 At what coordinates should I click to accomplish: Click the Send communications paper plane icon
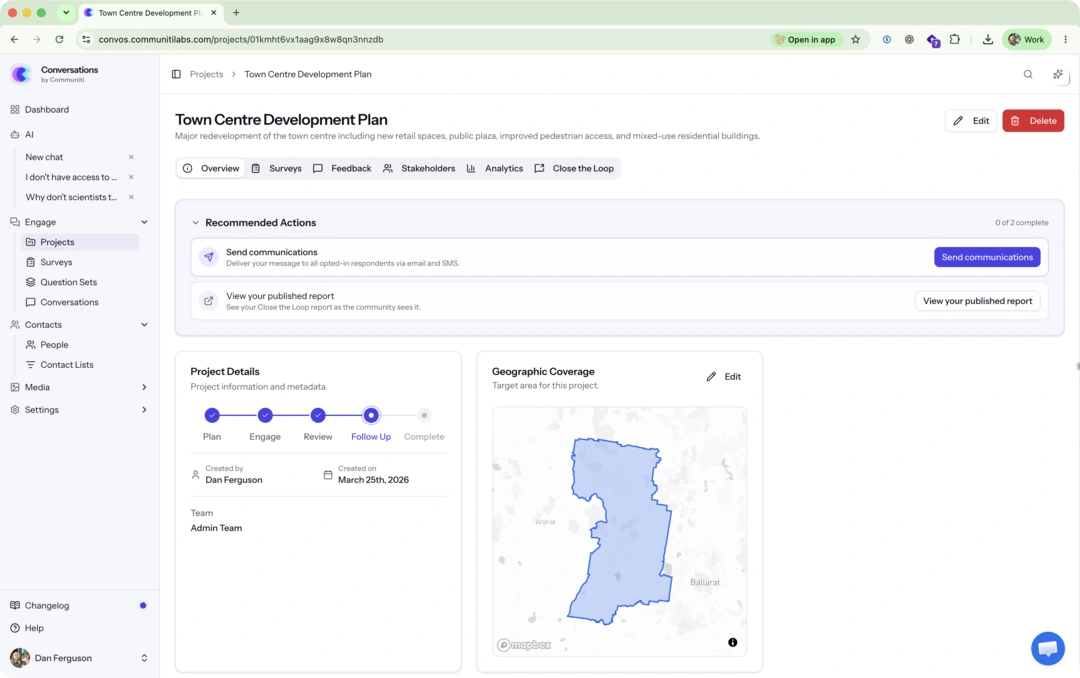(209, 257)
